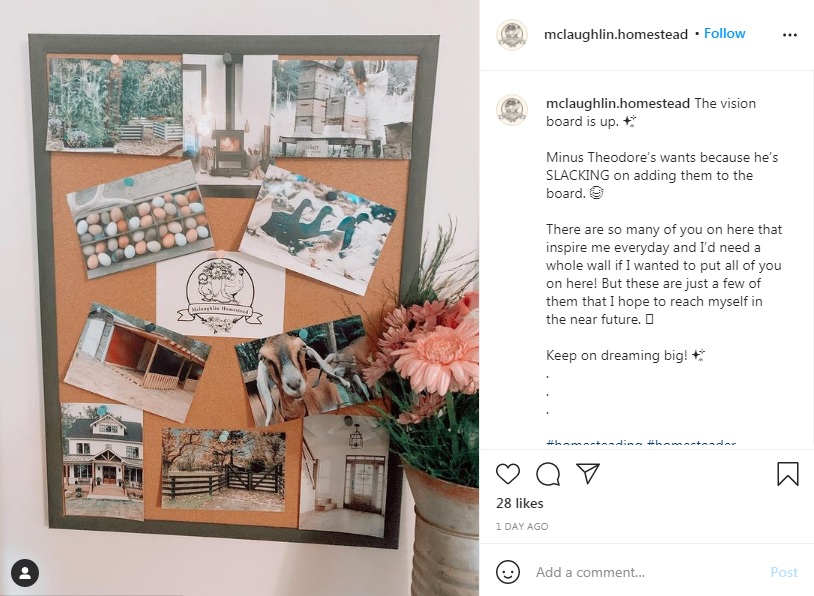Click the vision board photo

point(239,298)
